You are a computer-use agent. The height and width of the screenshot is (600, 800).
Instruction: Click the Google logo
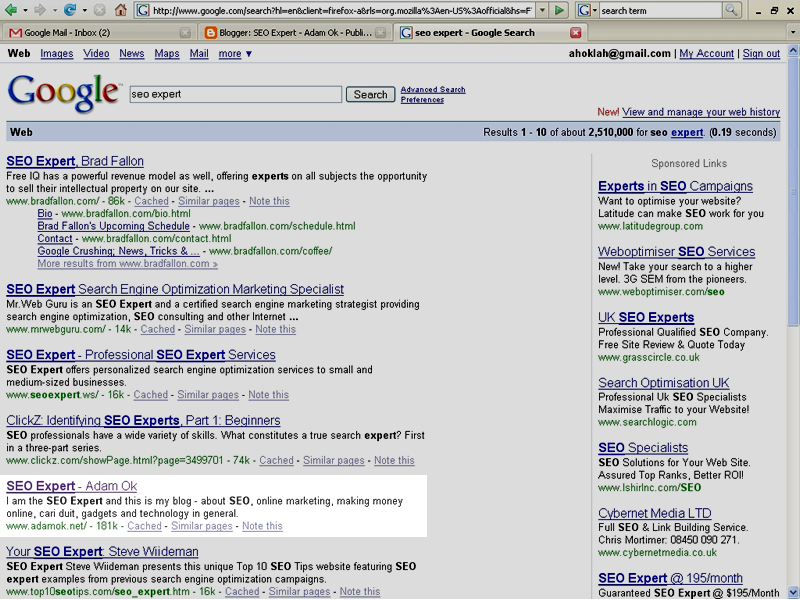(x=64, y=92)
